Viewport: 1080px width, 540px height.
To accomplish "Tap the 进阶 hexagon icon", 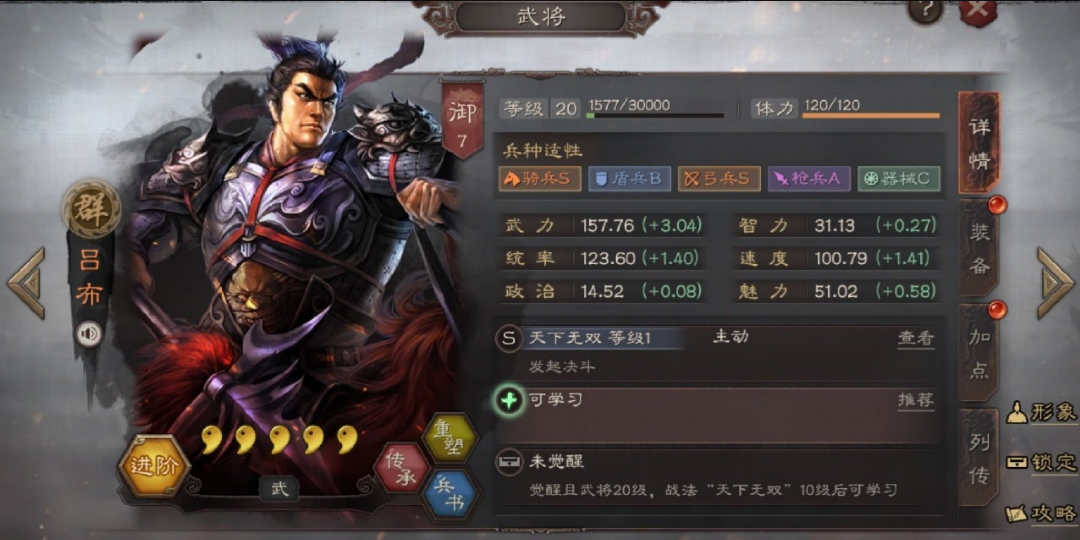I will pyautogui.click(x=154, y=466).
